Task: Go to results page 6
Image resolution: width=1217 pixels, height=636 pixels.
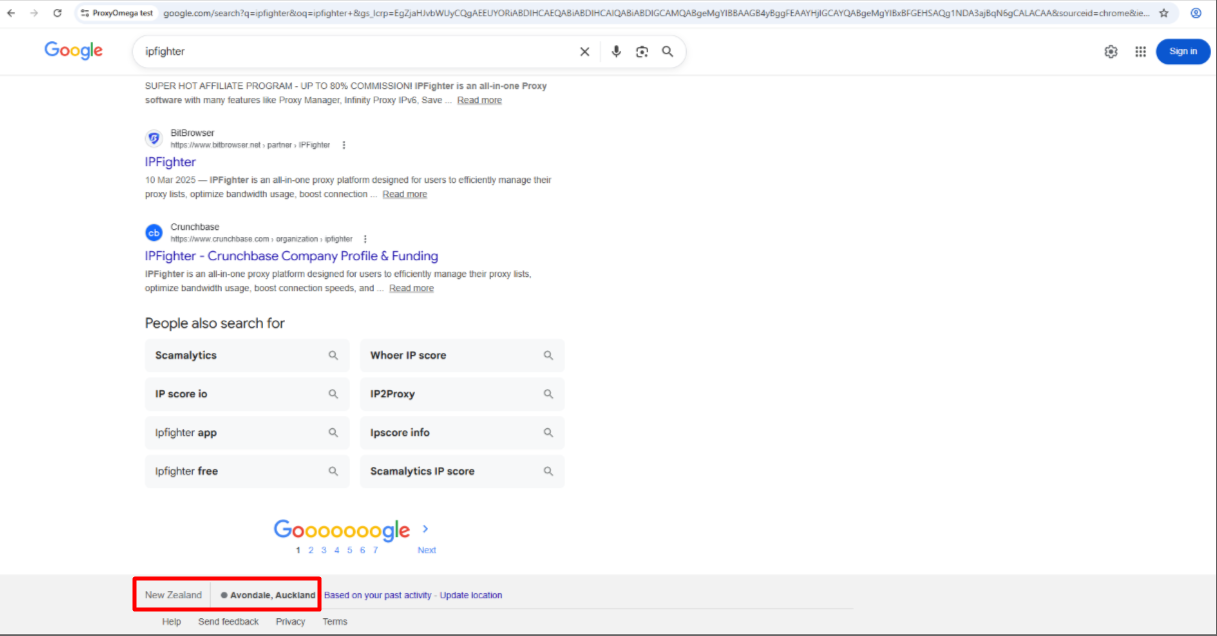Action: [x=362, y=550]
